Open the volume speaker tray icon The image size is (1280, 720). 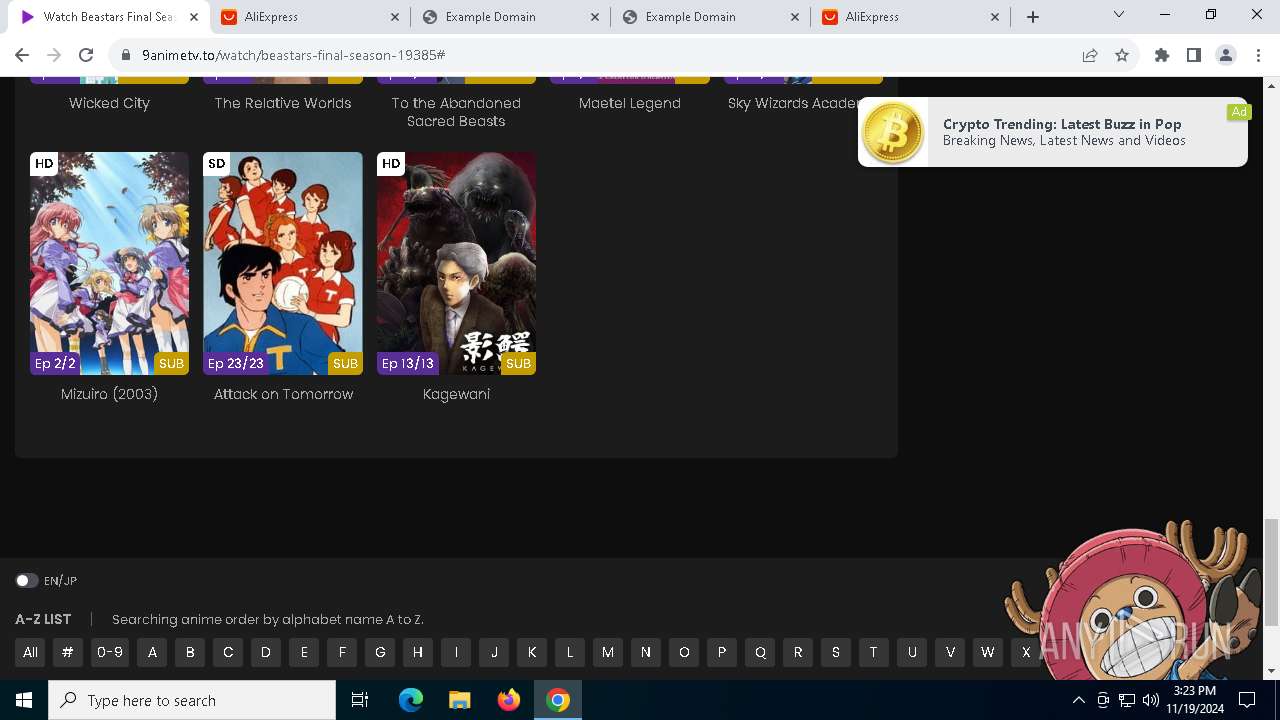coord(1150,700)
